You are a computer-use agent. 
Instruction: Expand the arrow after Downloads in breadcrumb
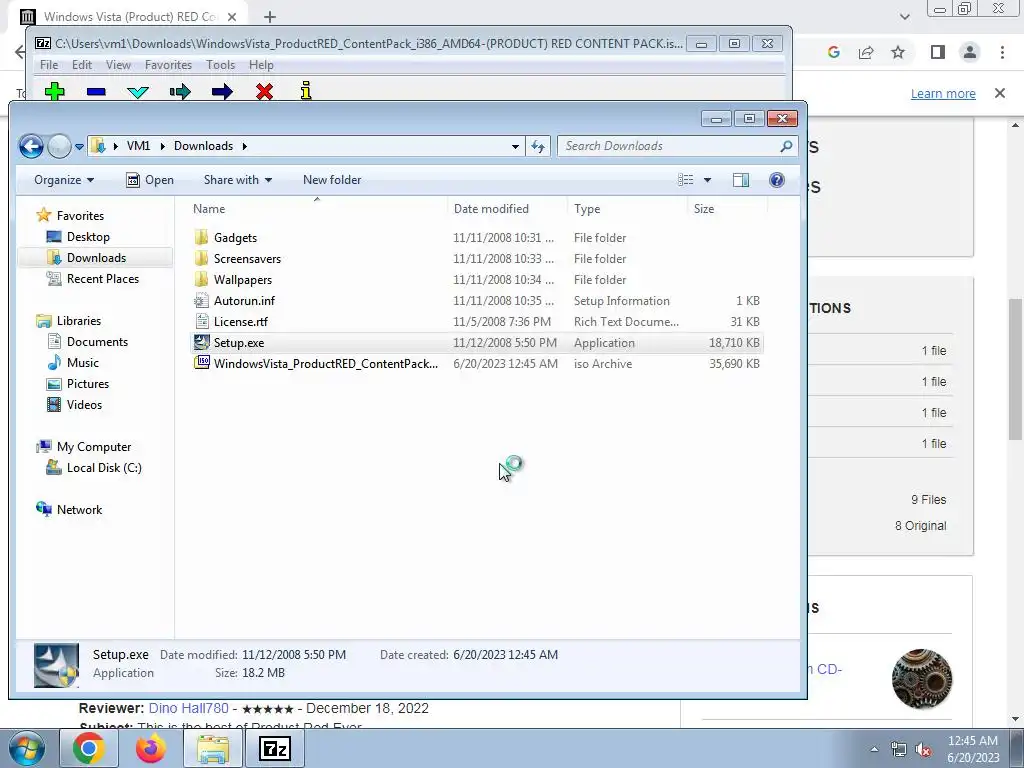coord(245,146)
